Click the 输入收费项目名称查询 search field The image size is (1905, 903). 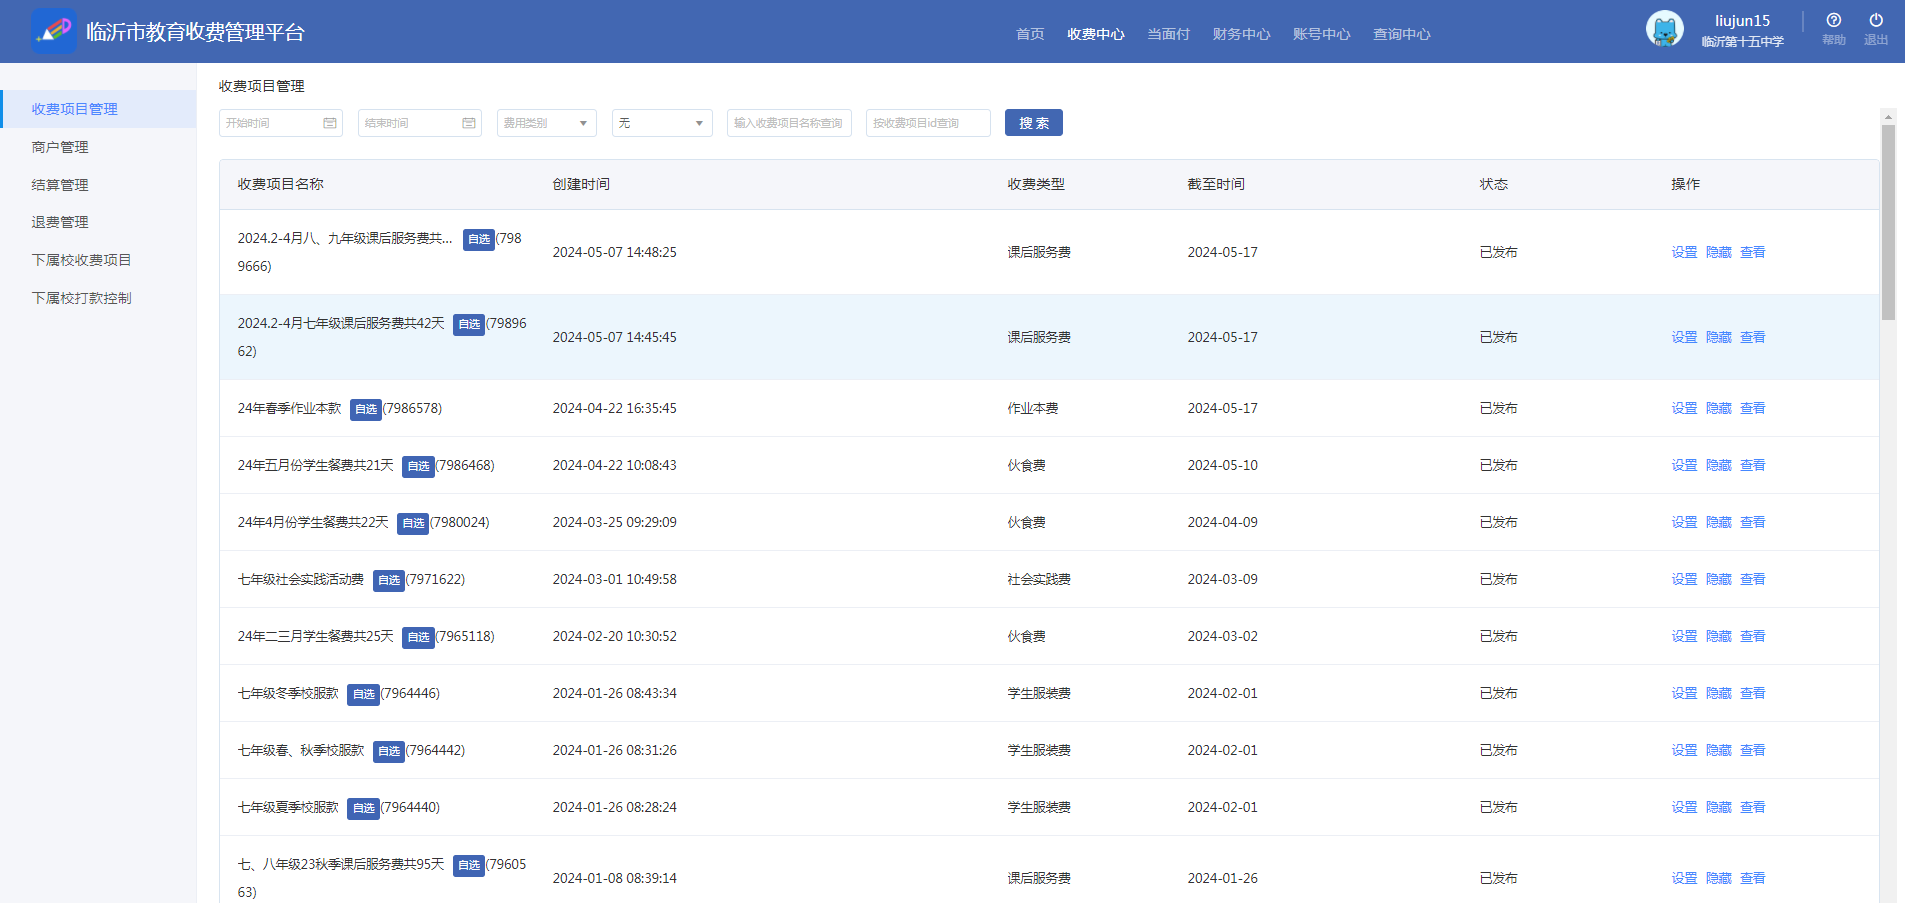pos(789,123)
